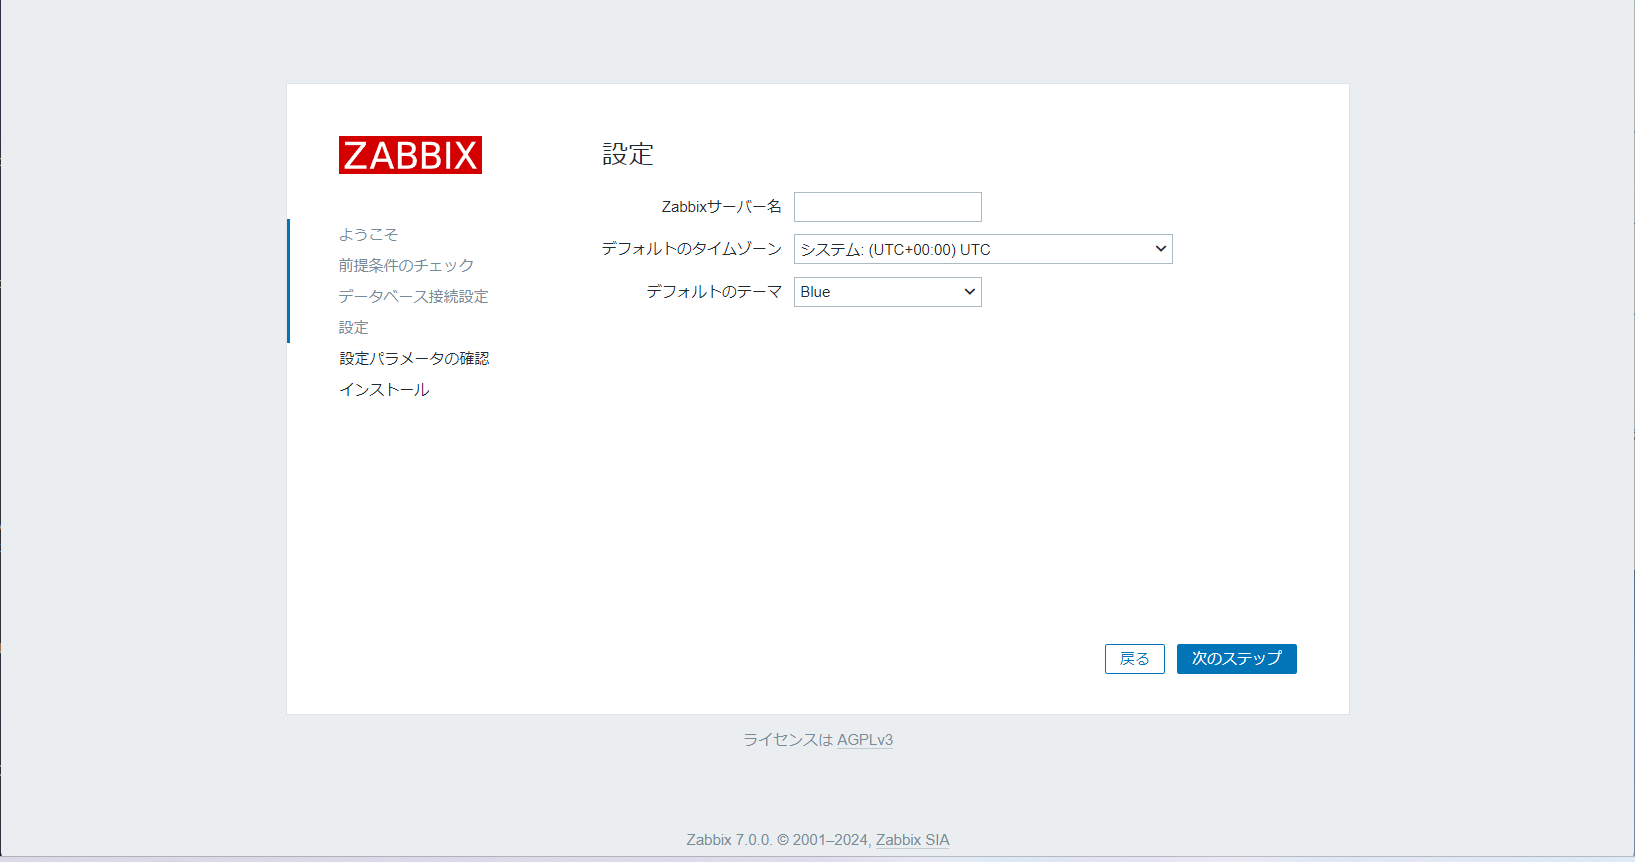Viewport: 1635px width, 862px height.
Task: Select the 前提条件のチェック step
Action: tap(406, 265)
